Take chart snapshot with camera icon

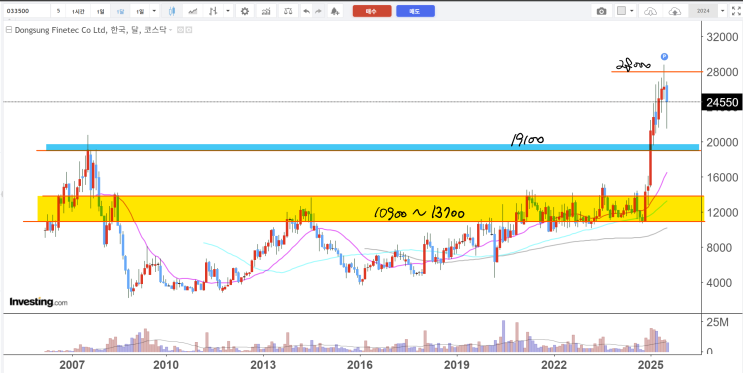coord(602,11)
